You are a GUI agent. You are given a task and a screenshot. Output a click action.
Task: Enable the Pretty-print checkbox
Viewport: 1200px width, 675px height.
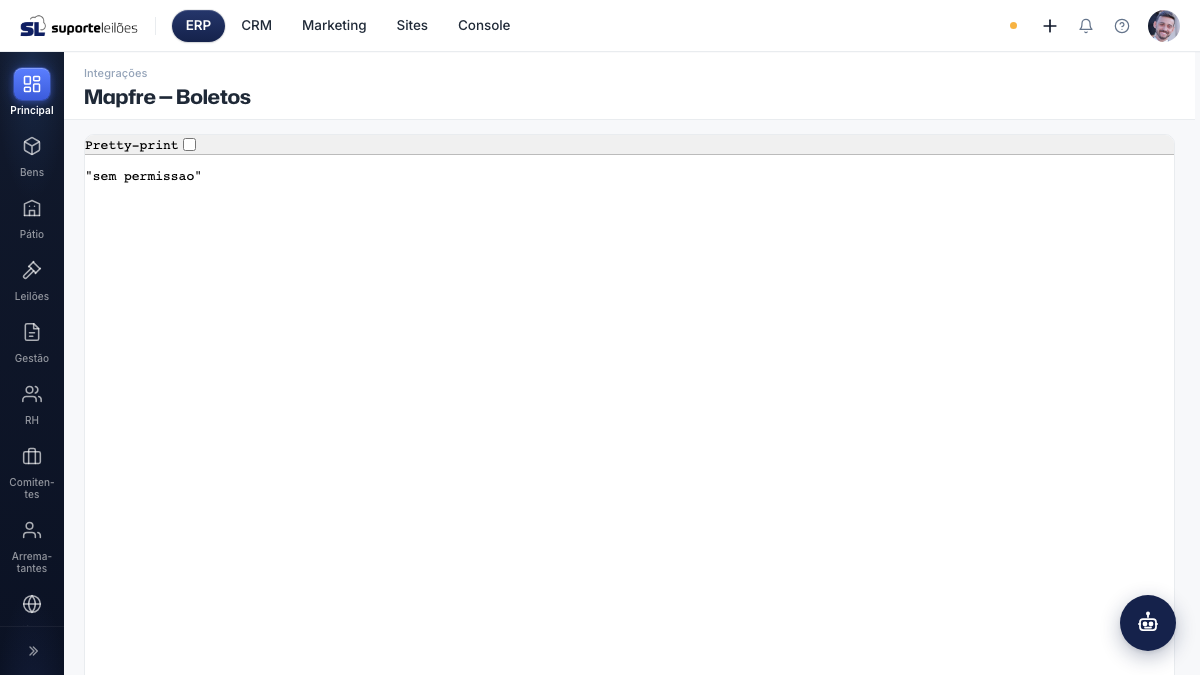(189, 145)
